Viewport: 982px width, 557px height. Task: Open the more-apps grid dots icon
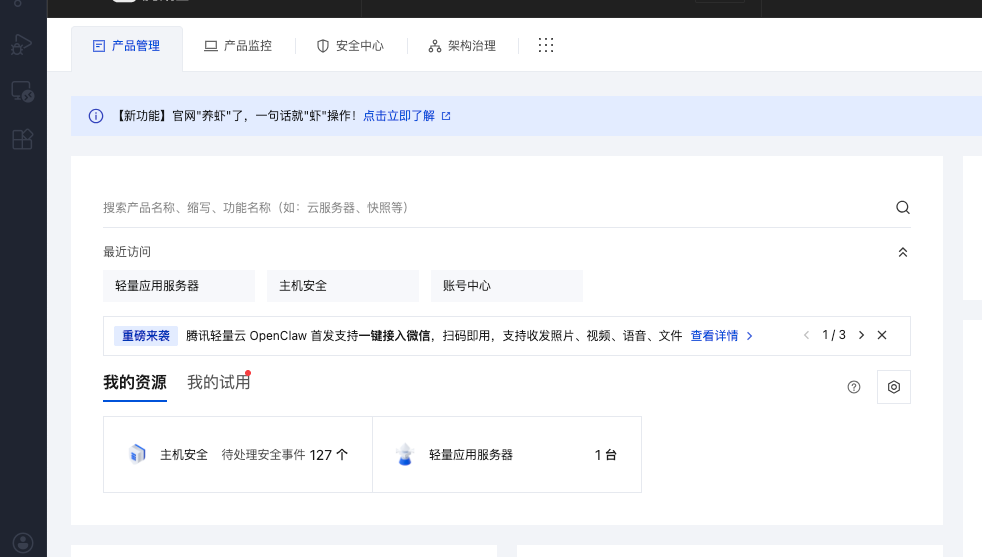(546, 46)
